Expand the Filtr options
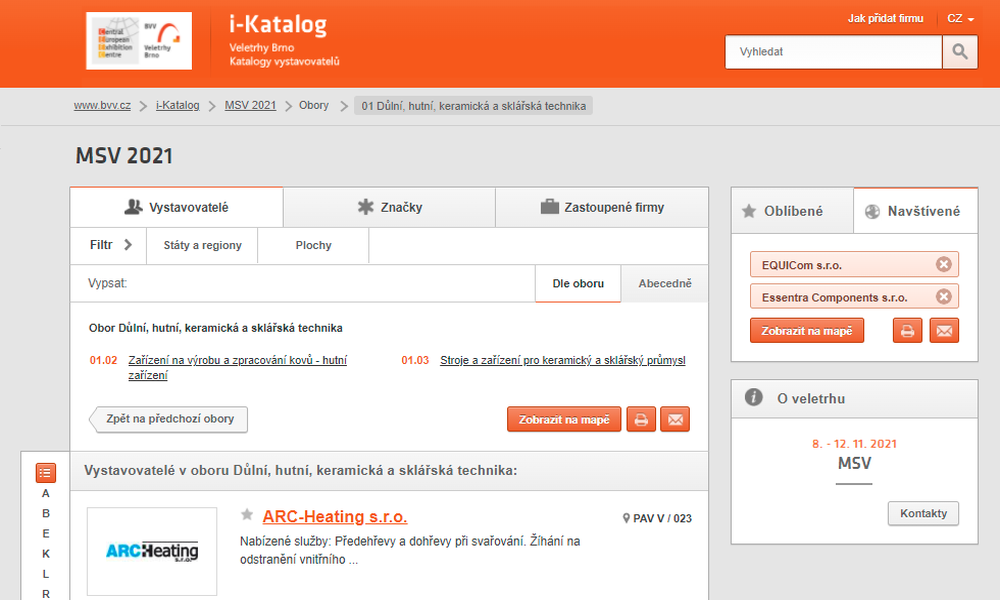1000x600 pixels. [x=110, y=245]
